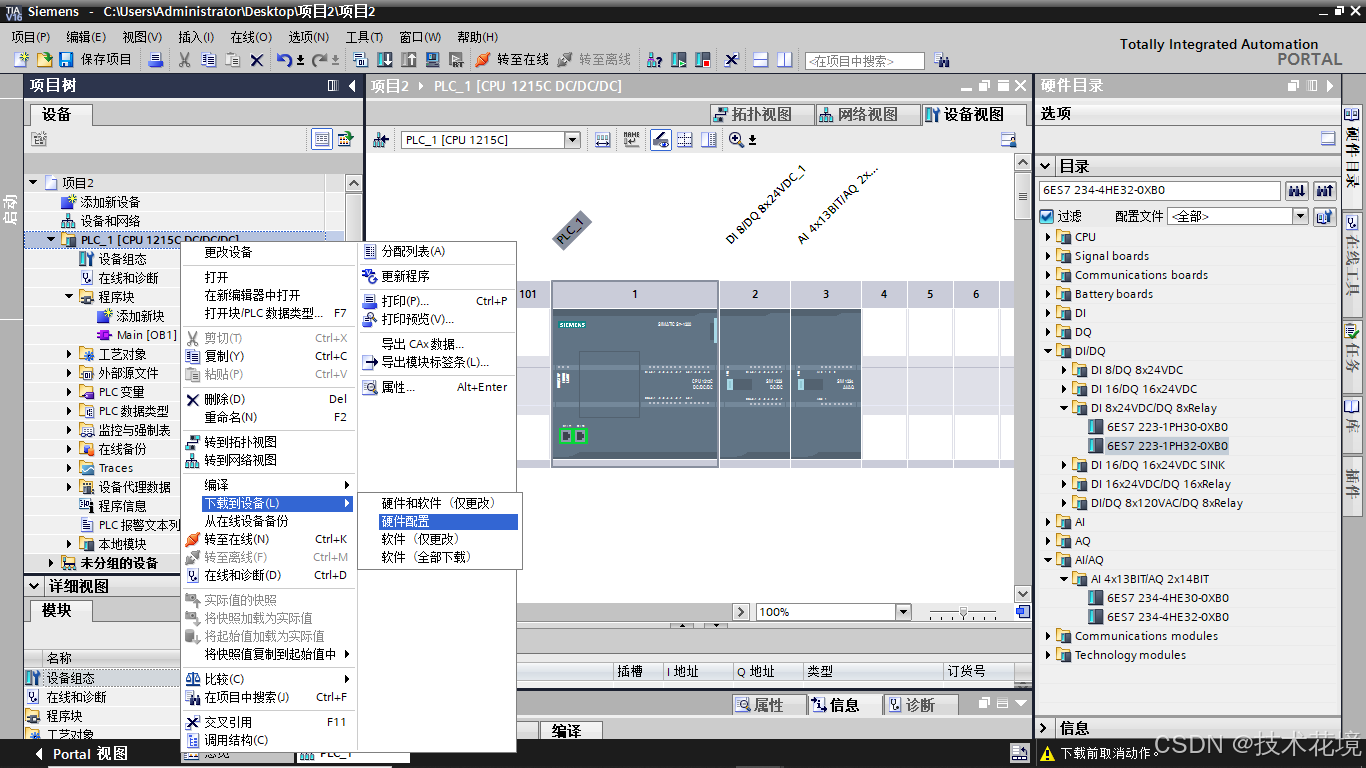Open the 100% zoom dropdown
The image size is (1366, 768).
[903, 612]
